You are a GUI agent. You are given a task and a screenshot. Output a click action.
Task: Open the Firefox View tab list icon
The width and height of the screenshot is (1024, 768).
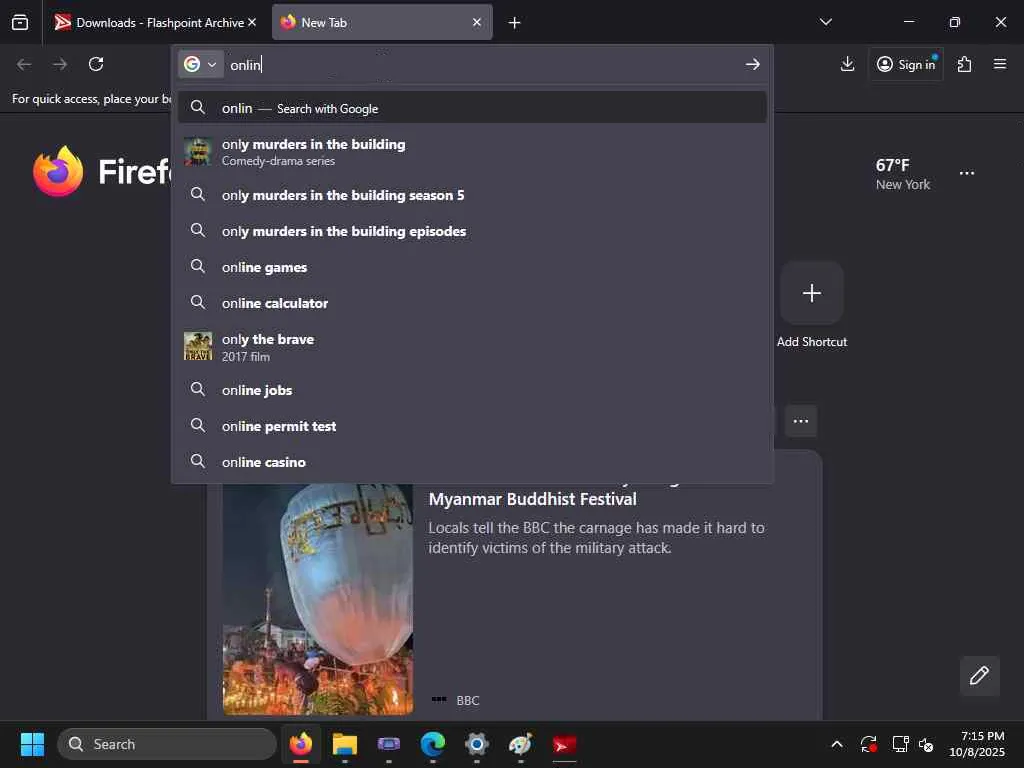click(x=20, y=22)
